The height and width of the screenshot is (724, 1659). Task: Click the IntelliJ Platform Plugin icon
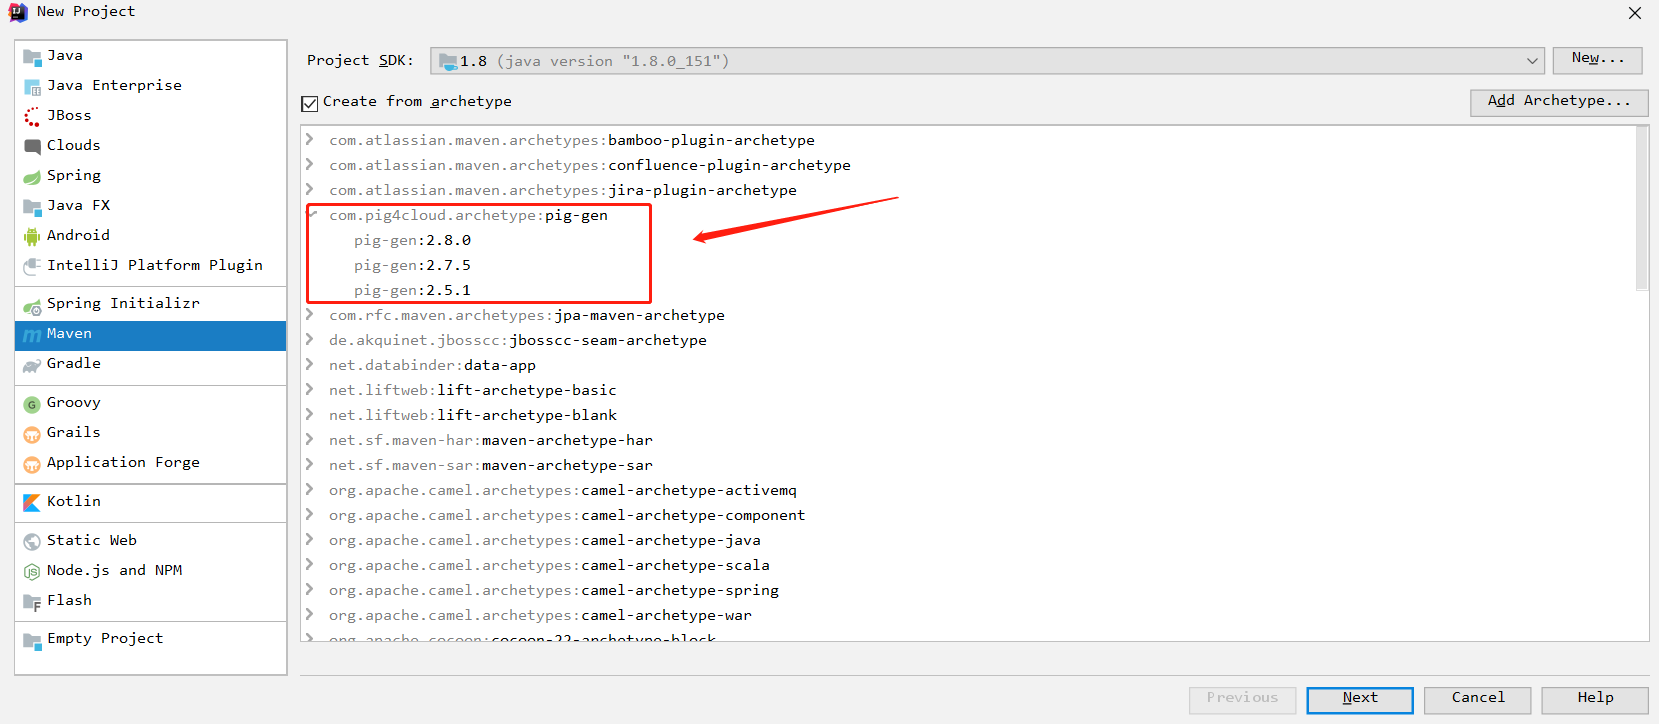[32, 267]
